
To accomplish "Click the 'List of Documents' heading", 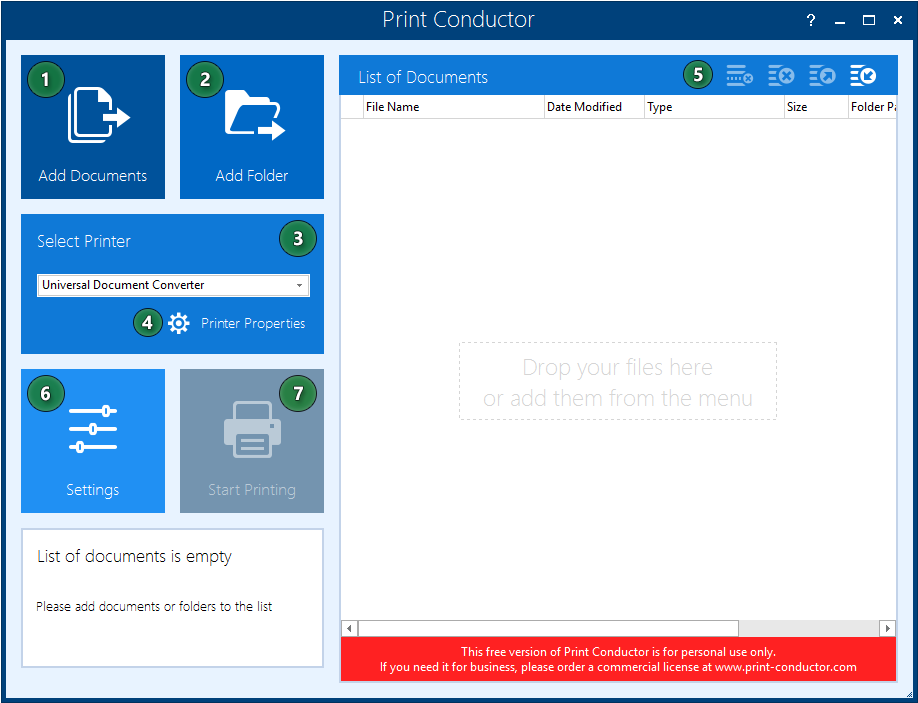I will coord(423,77).
